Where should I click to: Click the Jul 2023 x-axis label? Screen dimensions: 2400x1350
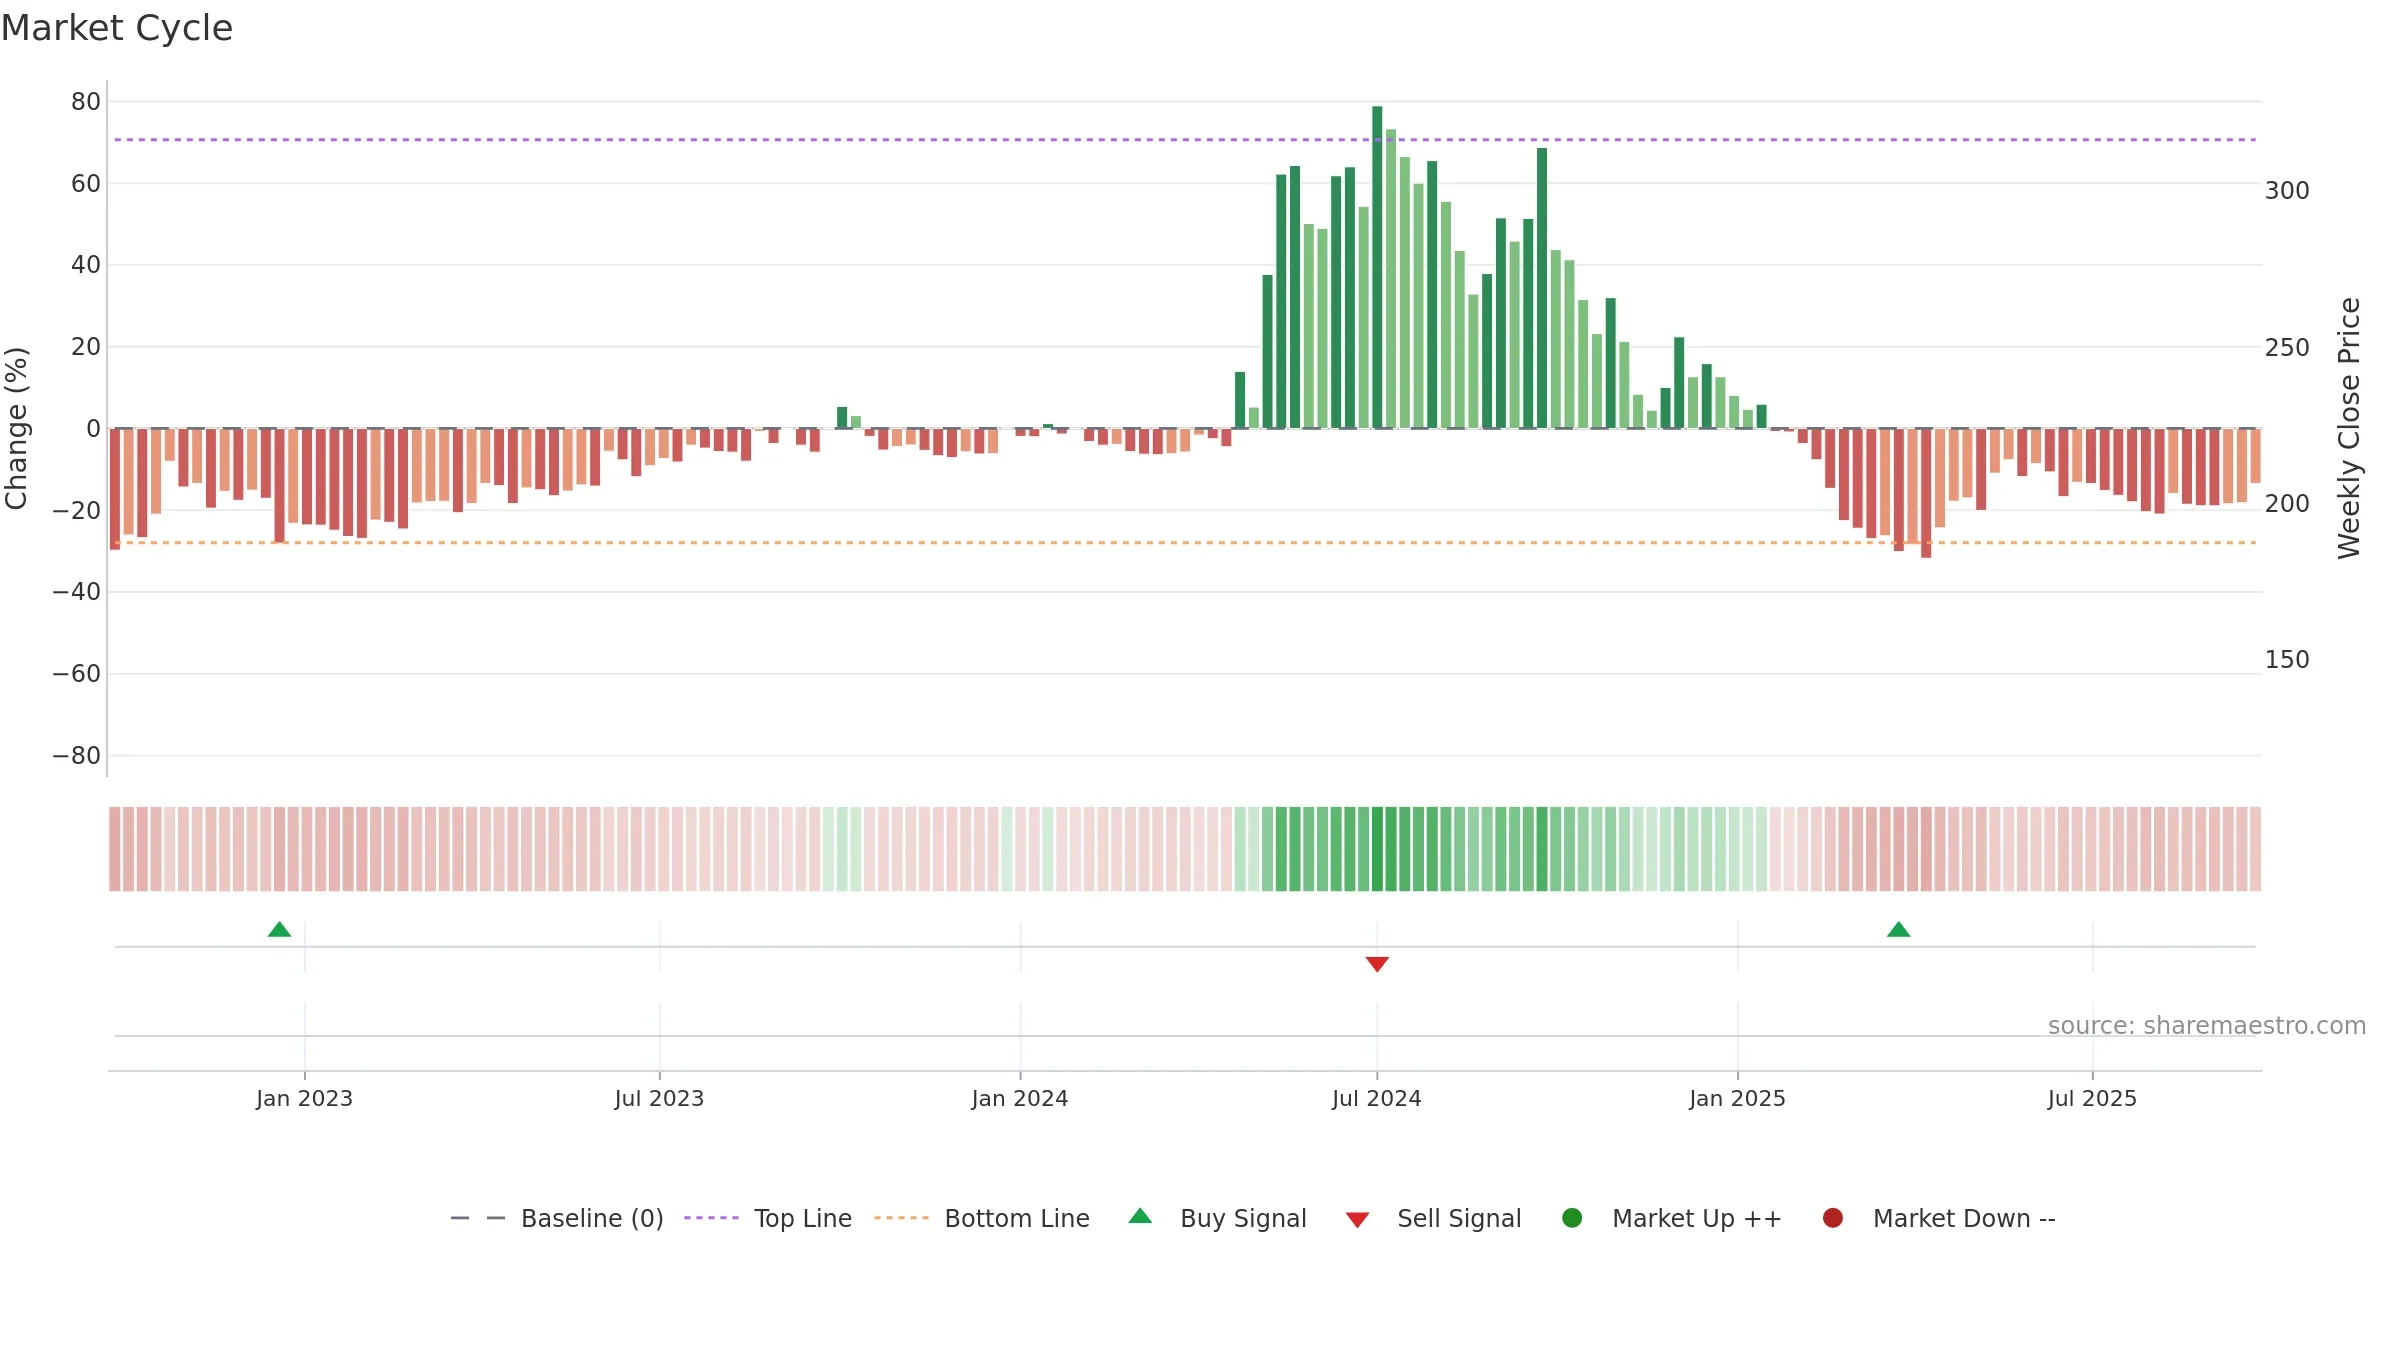tap(659, 1098)
